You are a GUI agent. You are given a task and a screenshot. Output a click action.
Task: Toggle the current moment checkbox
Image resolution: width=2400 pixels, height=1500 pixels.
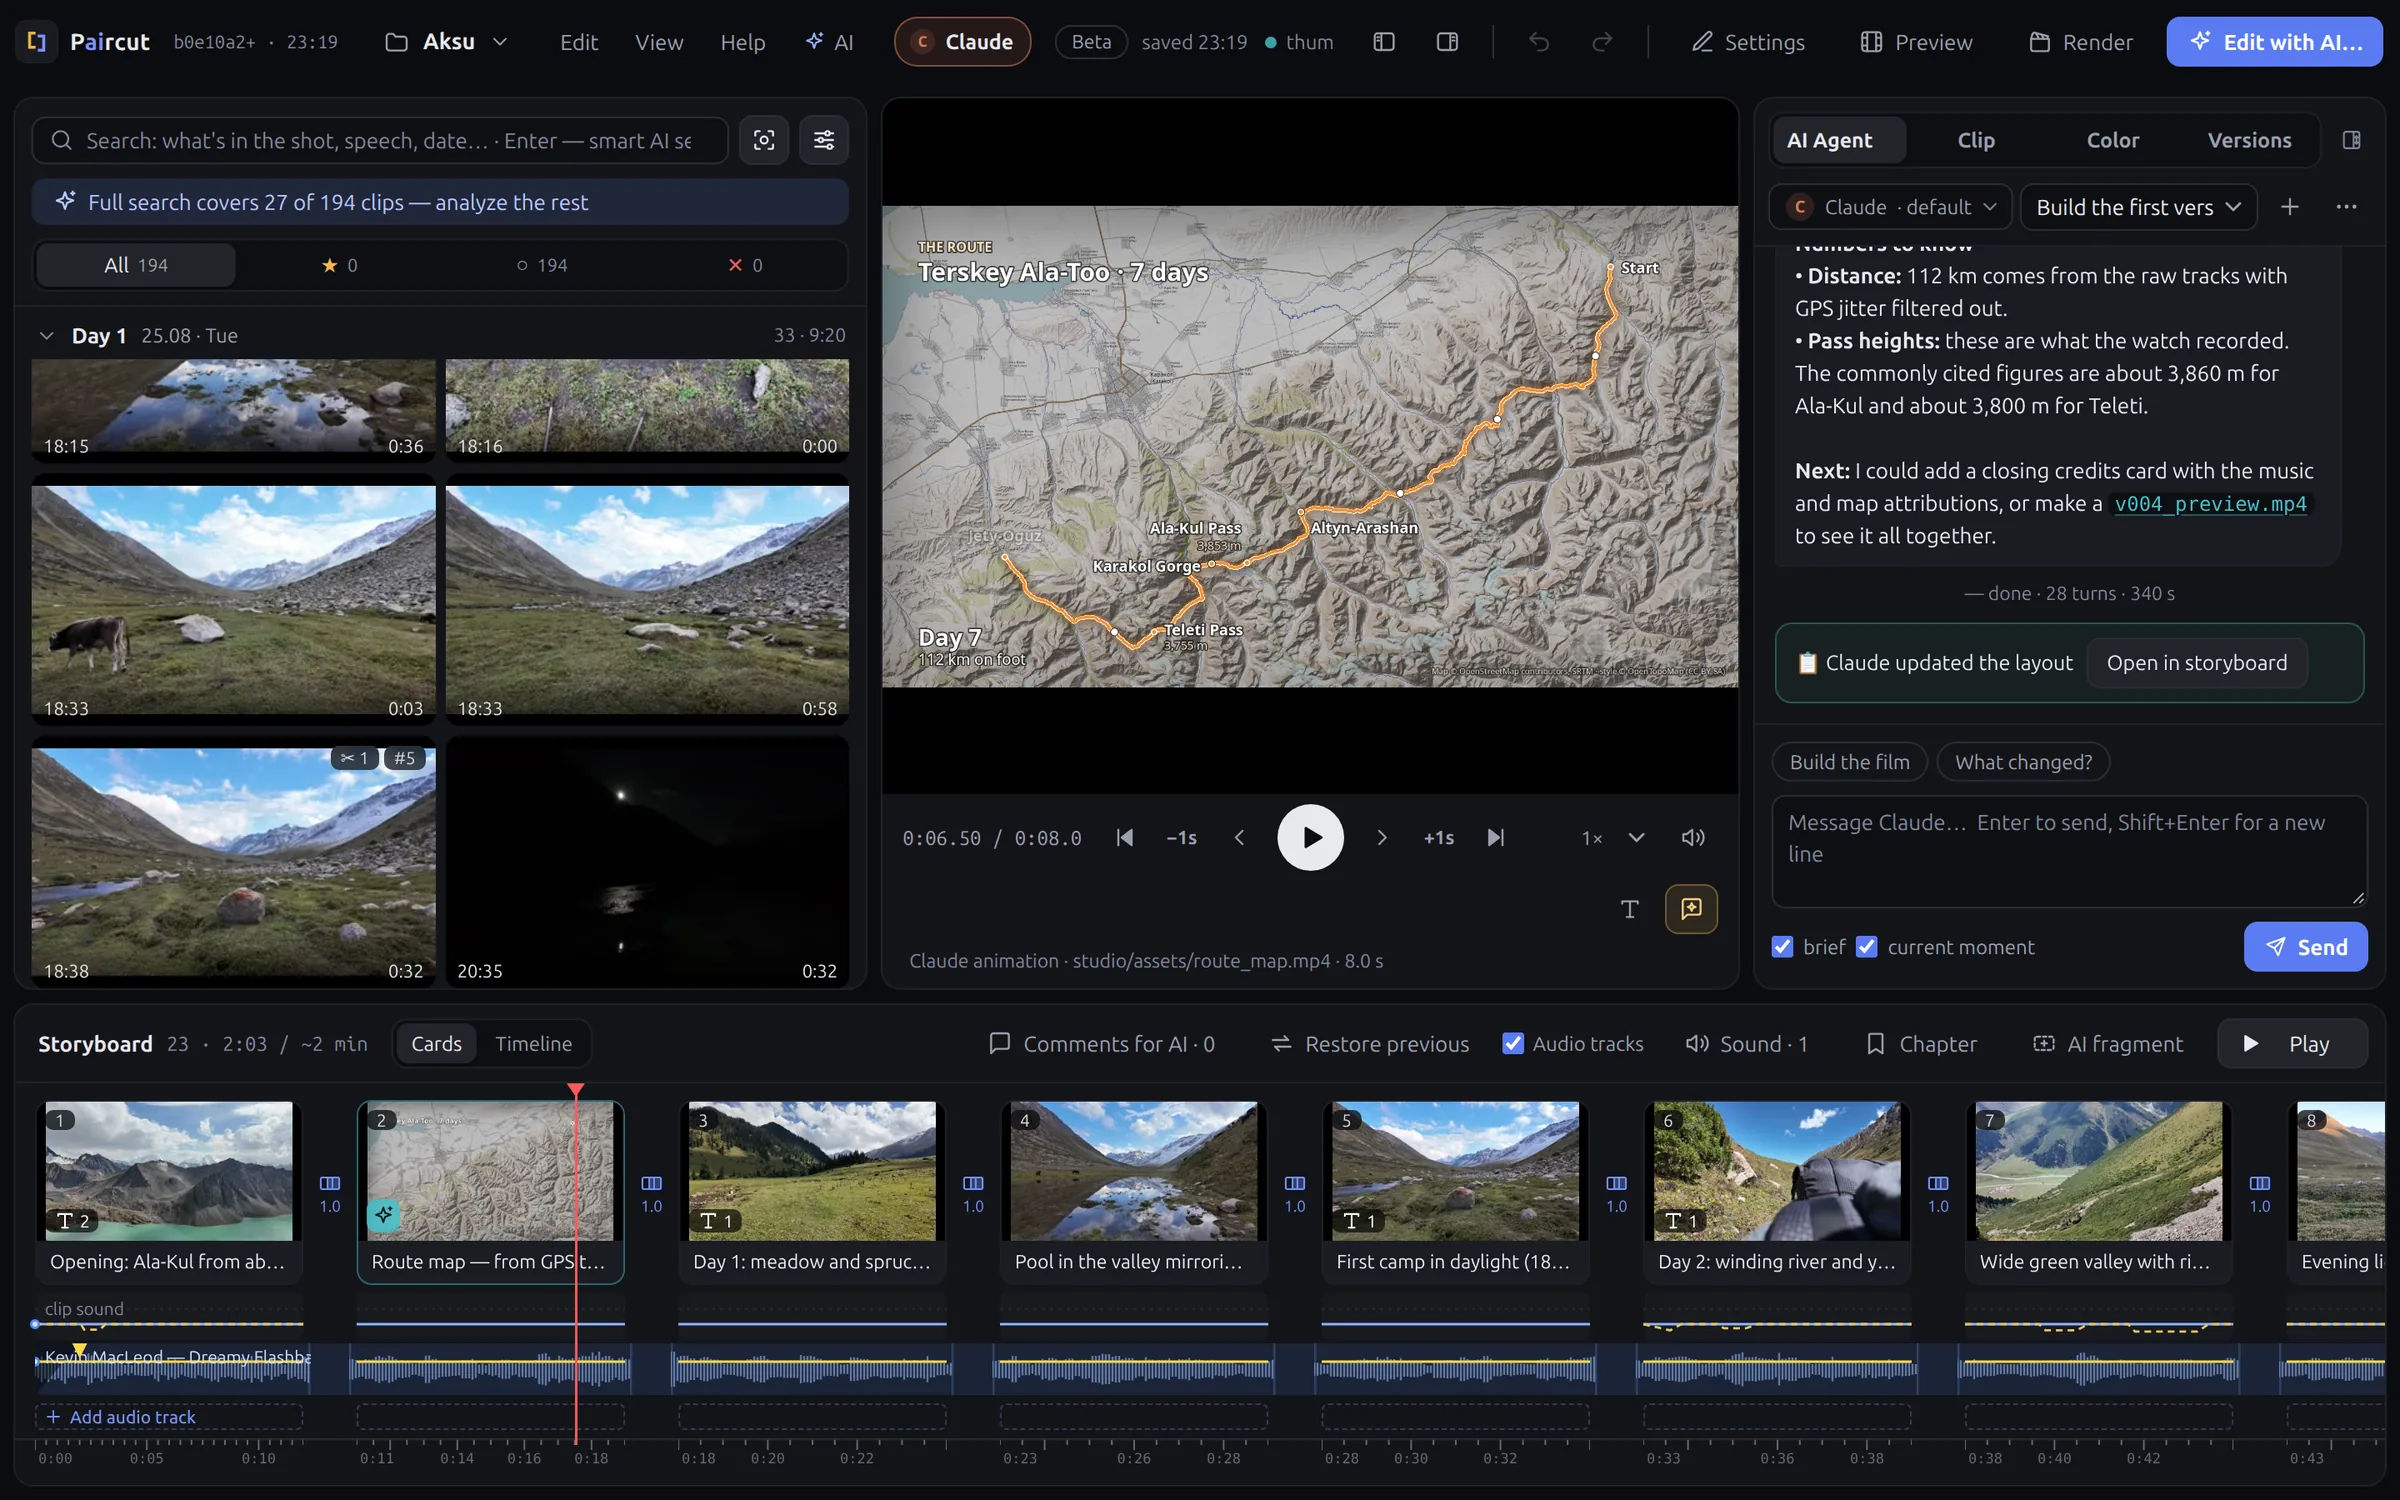click(x=1867, y=947)
